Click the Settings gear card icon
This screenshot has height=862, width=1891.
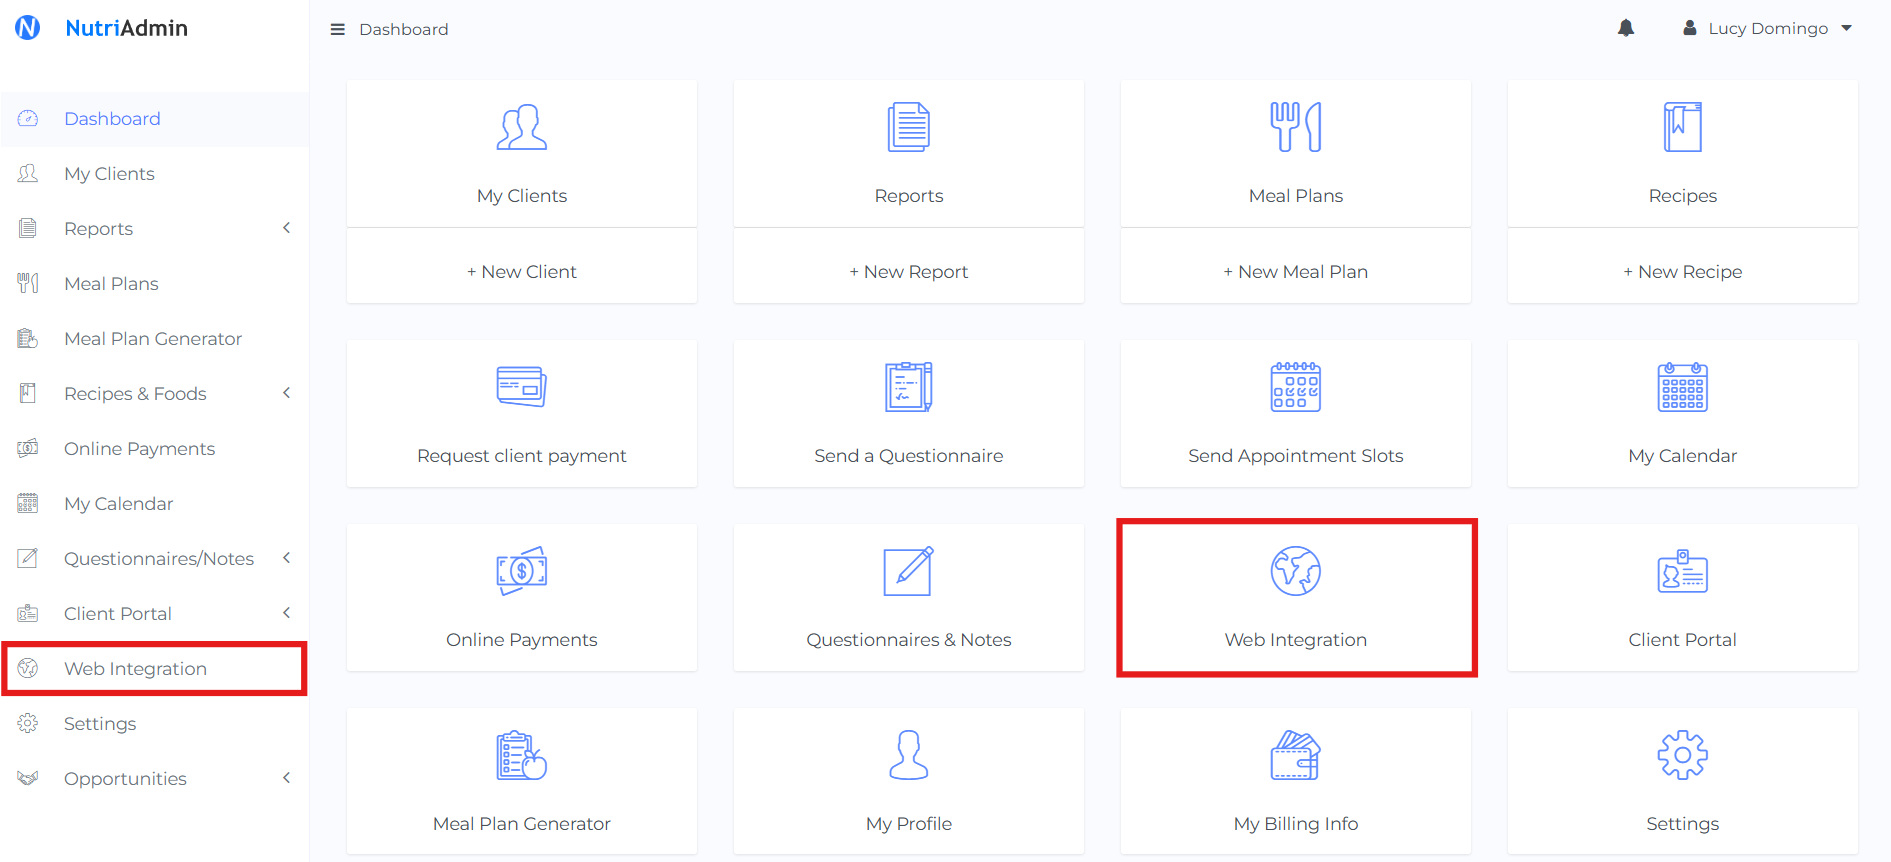click(1683, 755)
